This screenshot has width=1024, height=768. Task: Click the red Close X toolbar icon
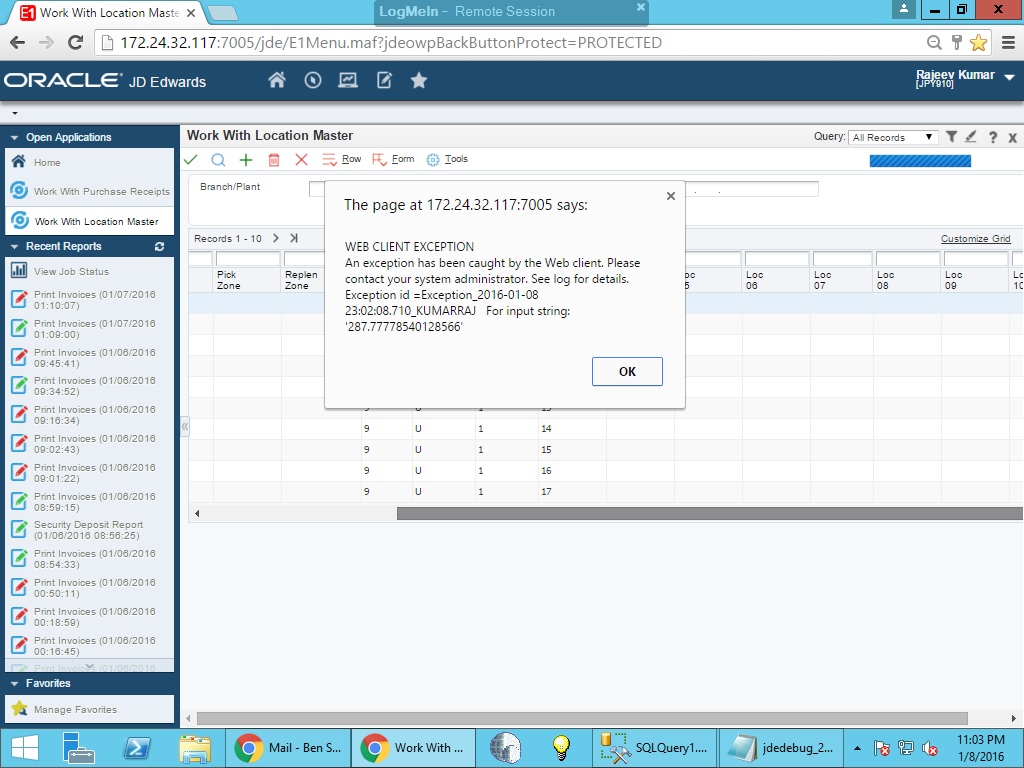[x=301, y=160]
